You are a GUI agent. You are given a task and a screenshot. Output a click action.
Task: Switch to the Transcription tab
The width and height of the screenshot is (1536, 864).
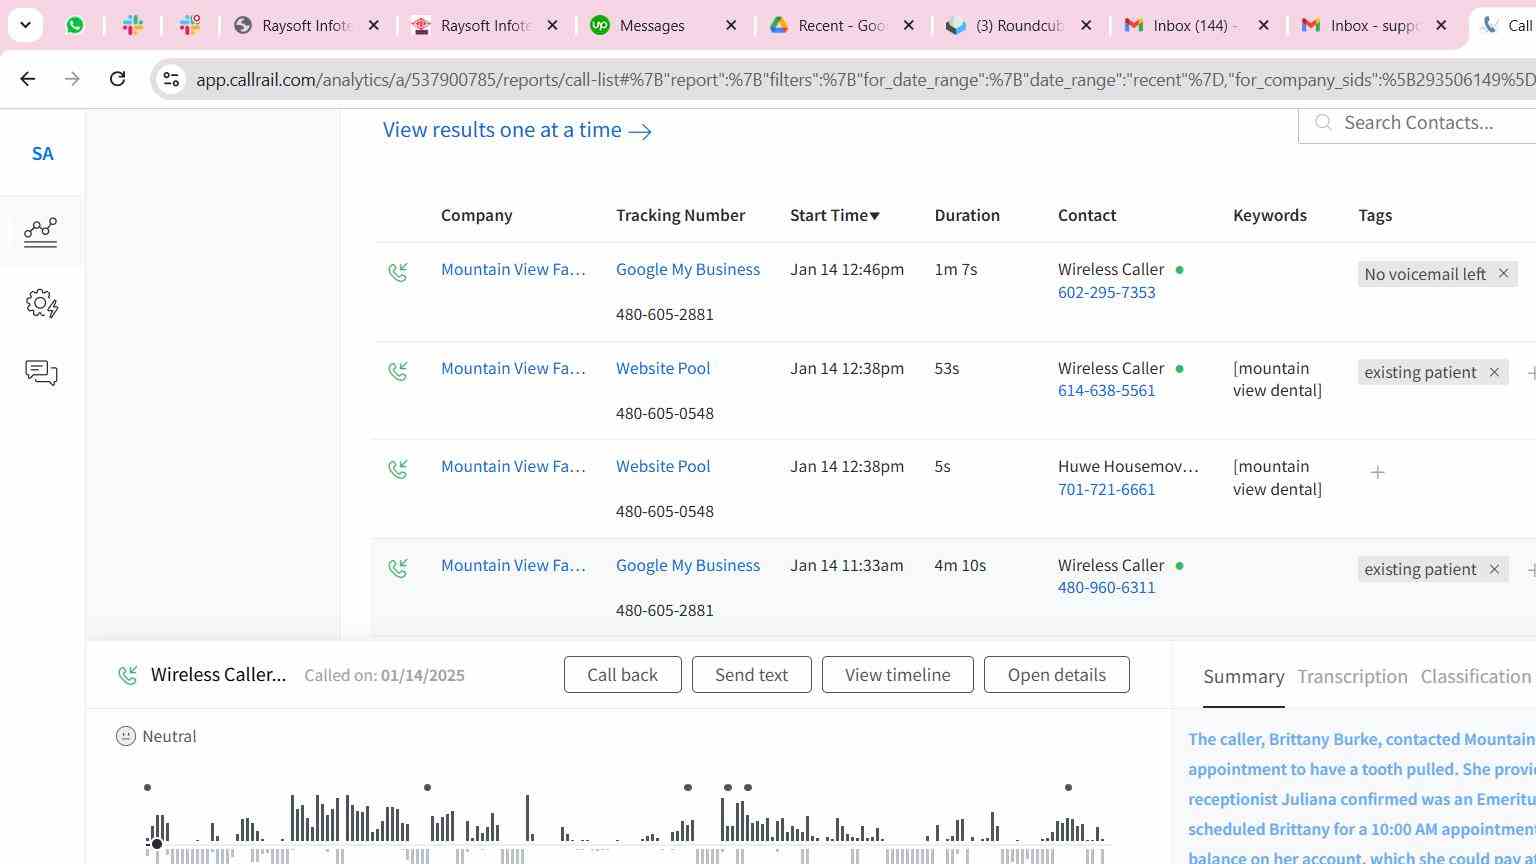1352,677
